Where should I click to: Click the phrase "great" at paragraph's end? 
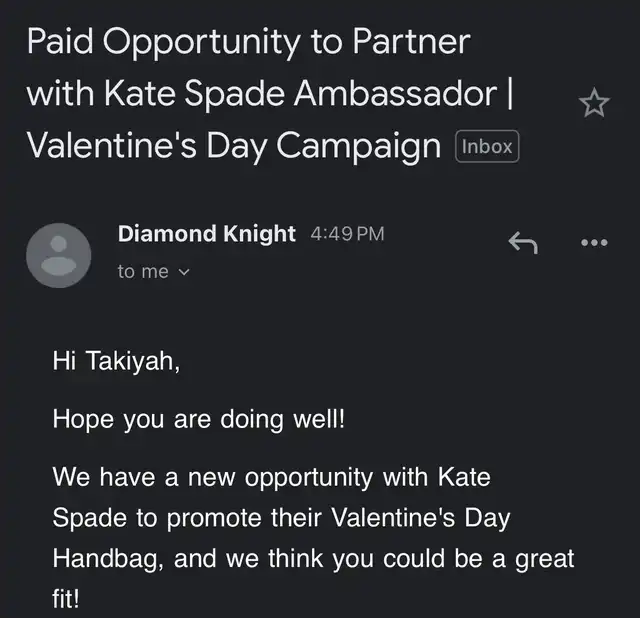point(544,558)
